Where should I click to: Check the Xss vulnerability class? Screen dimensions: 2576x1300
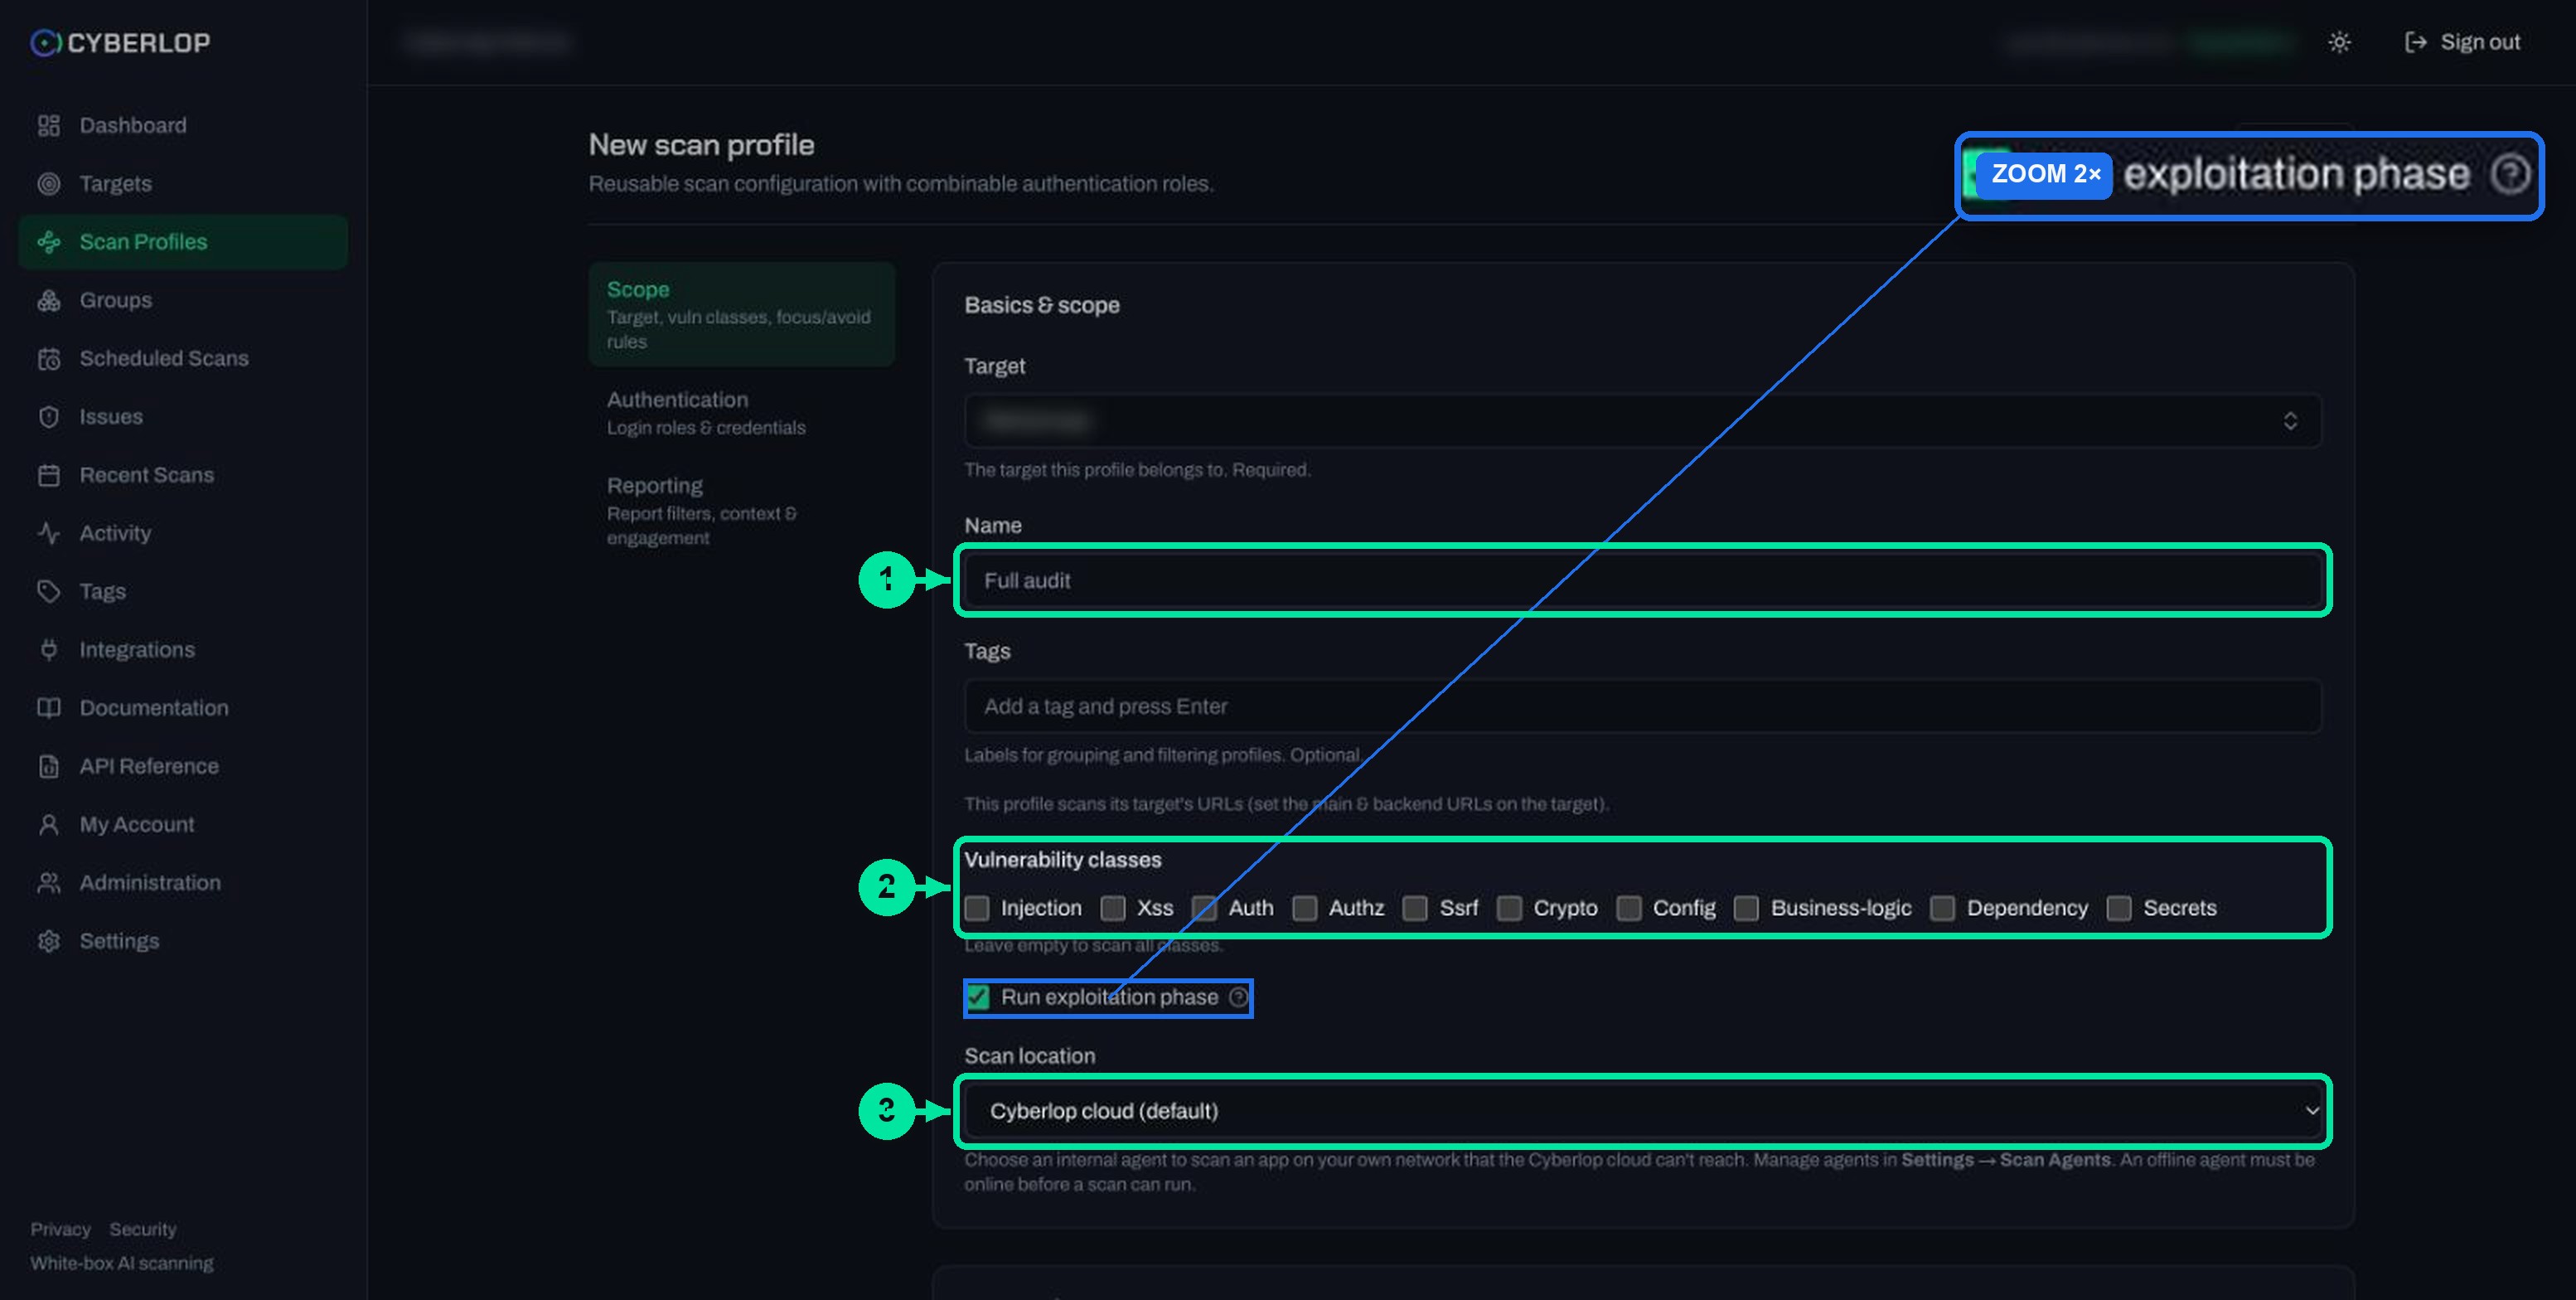click(x=1113, y=908)
